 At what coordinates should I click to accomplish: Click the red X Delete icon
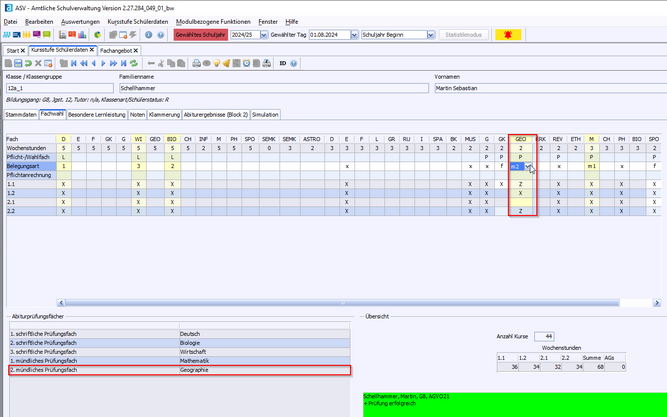(38, 63)
